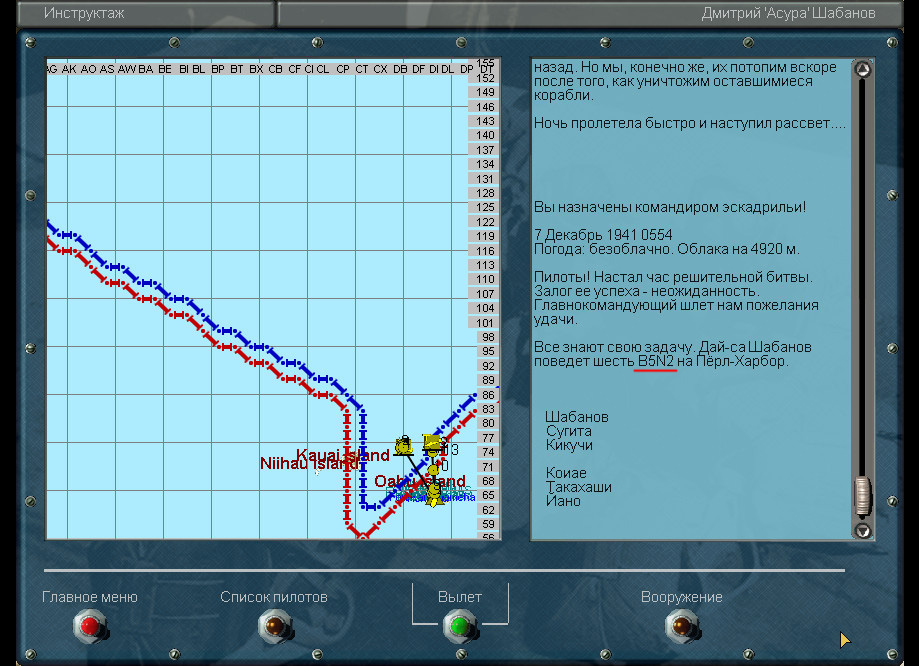Click the line Ночь пролетела быстро и наступил рассвет
This screenshot has height=666, width=919.
click(x=690, y=123)
